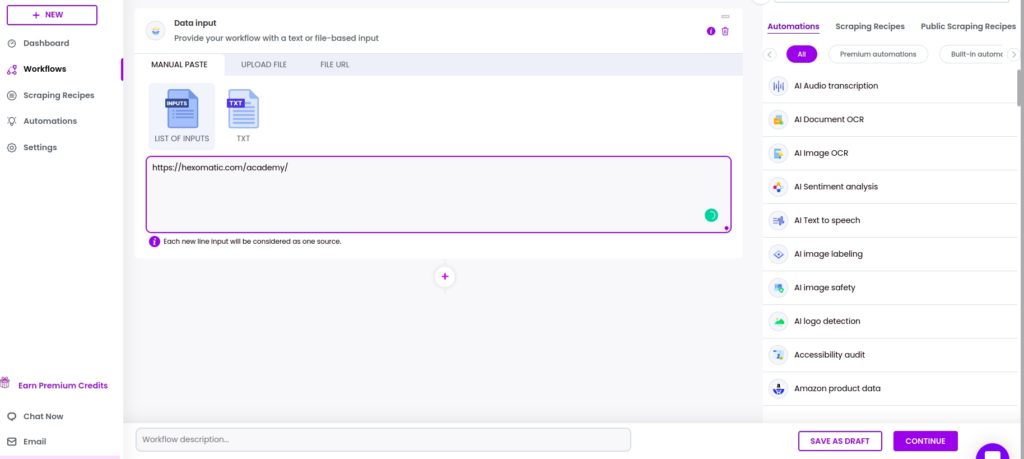Toggle the Premium automations filter chip
This screenshot has width=1024, height=459.
coord(878,54)
